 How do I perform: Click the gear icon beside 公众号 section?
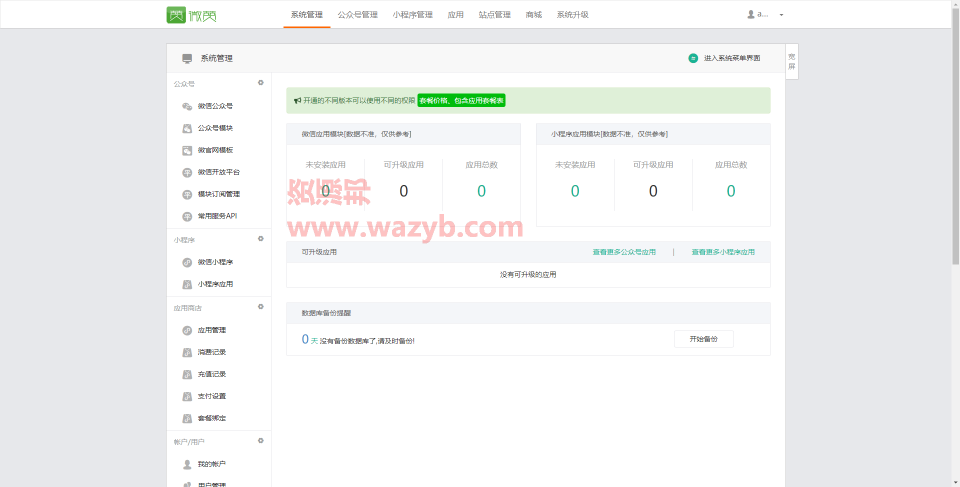click(261, 83)
